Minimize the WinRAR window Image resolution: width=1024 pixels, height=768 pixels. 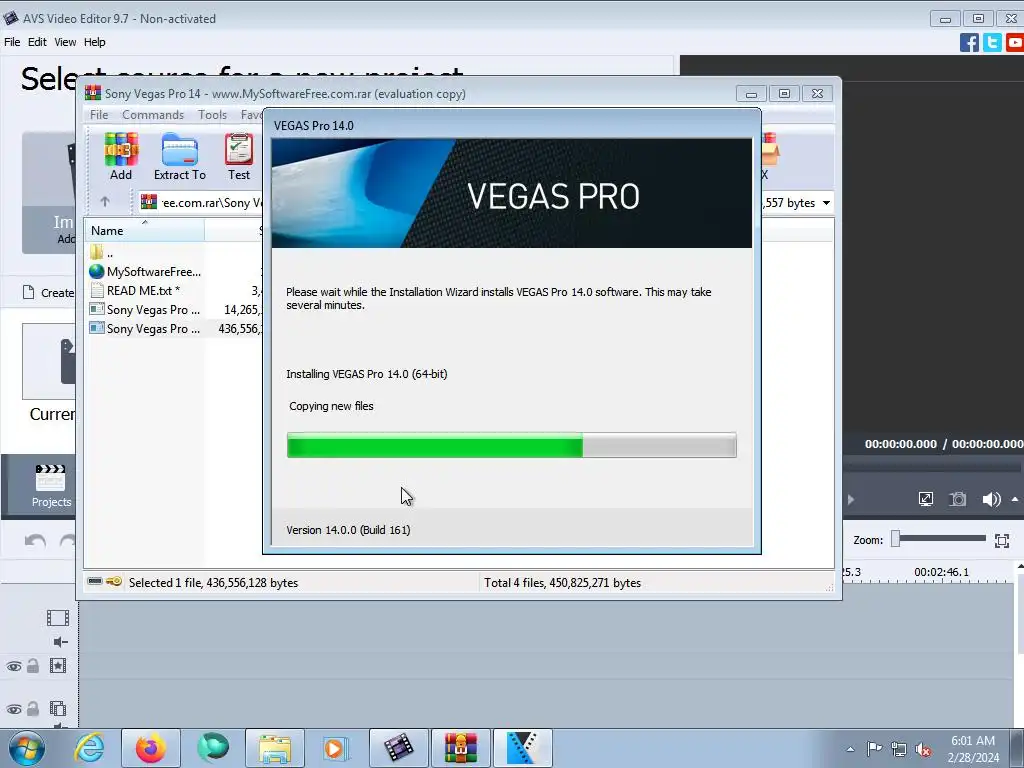(x=751, y=94)
